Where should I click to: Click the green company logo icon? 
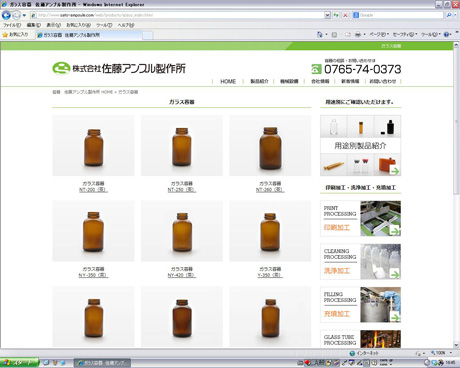click(x=61, y=68)
